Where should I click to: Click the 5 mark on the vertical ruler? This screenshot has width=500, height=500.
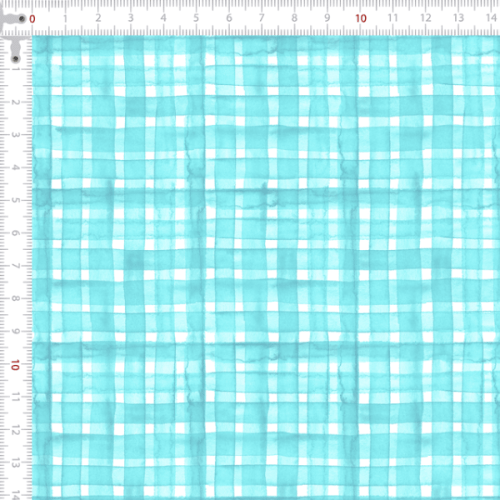click(15, 200)
